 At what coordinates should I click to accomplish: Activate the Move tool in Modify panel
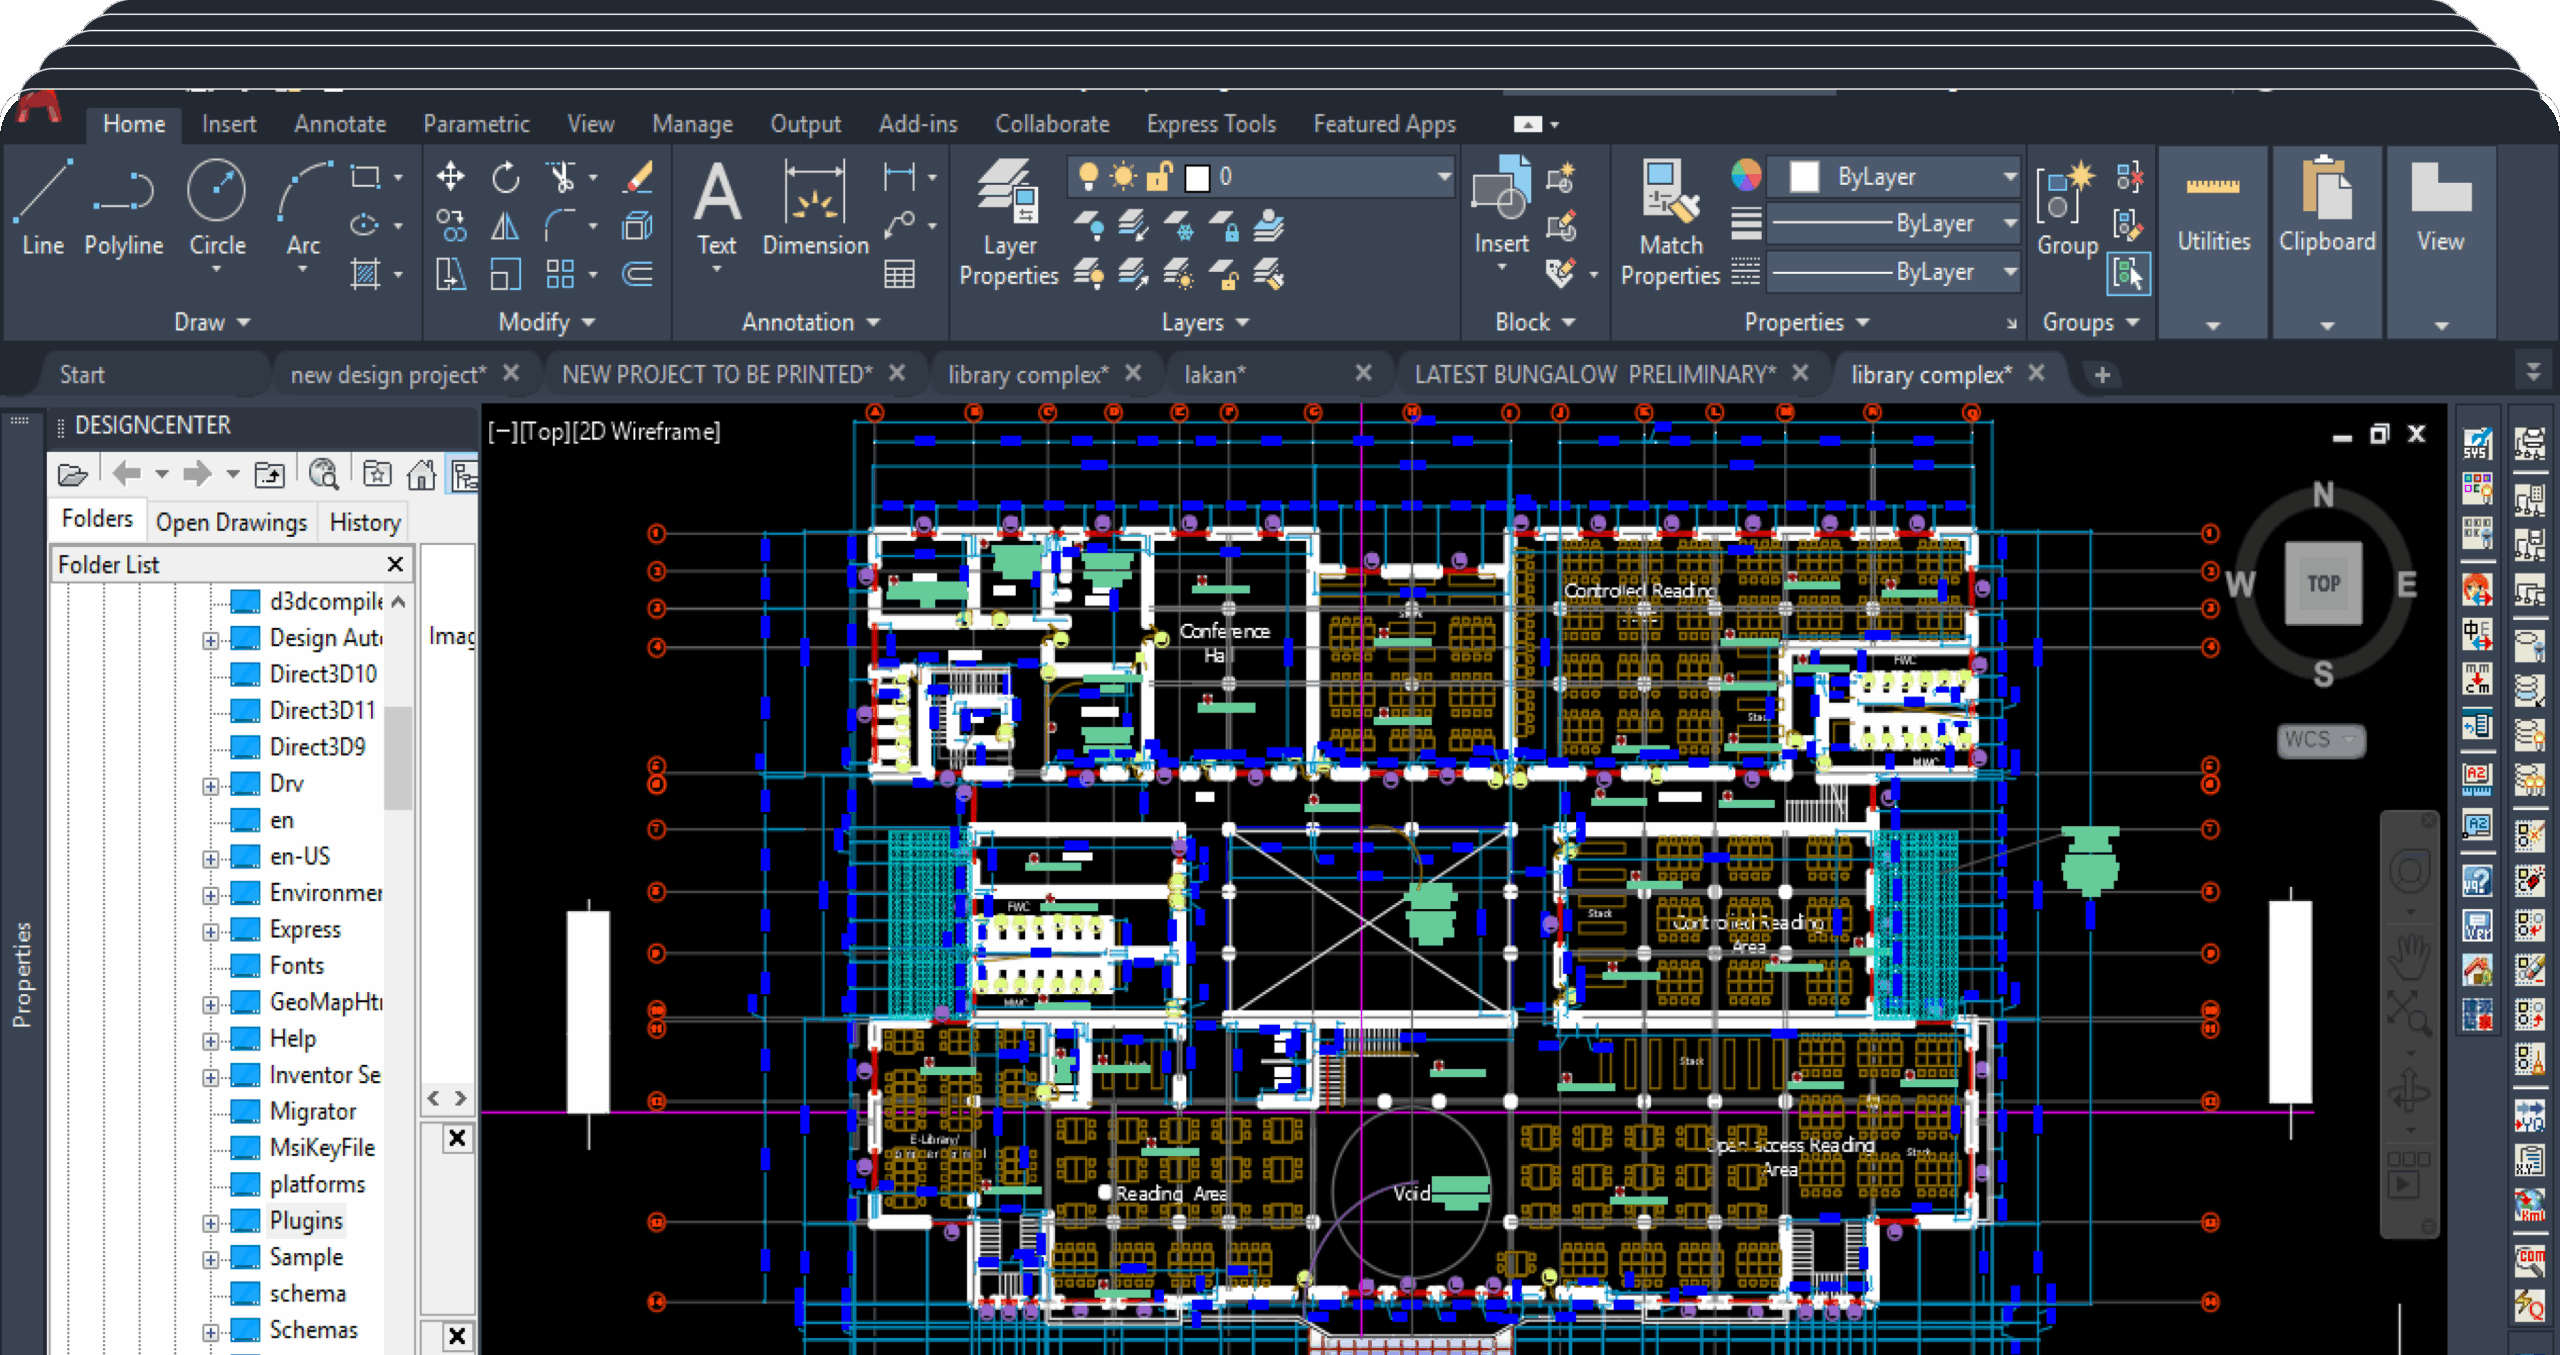click(450, 178)
